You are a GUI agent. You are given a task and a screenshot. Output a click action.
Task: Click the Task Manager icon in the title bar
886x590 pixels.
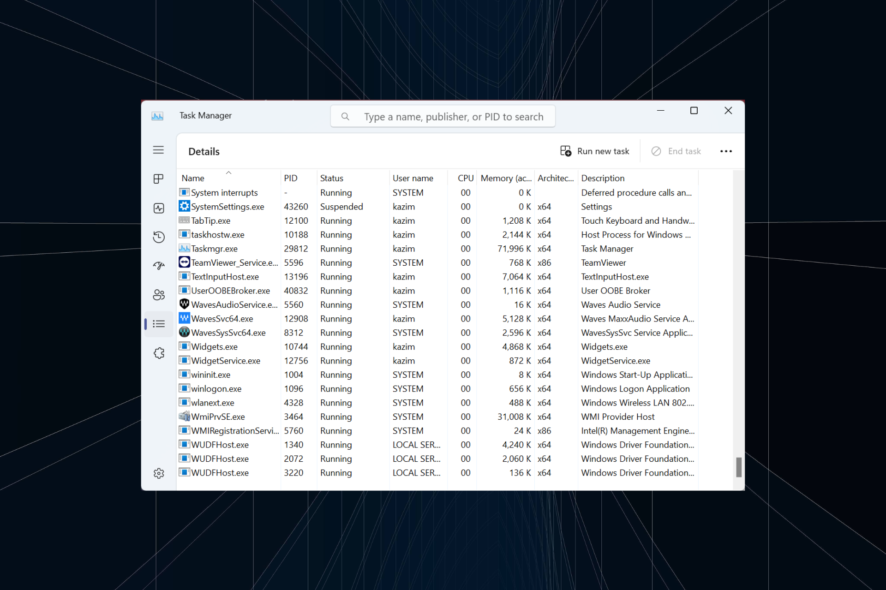click(x=157, y=115)
